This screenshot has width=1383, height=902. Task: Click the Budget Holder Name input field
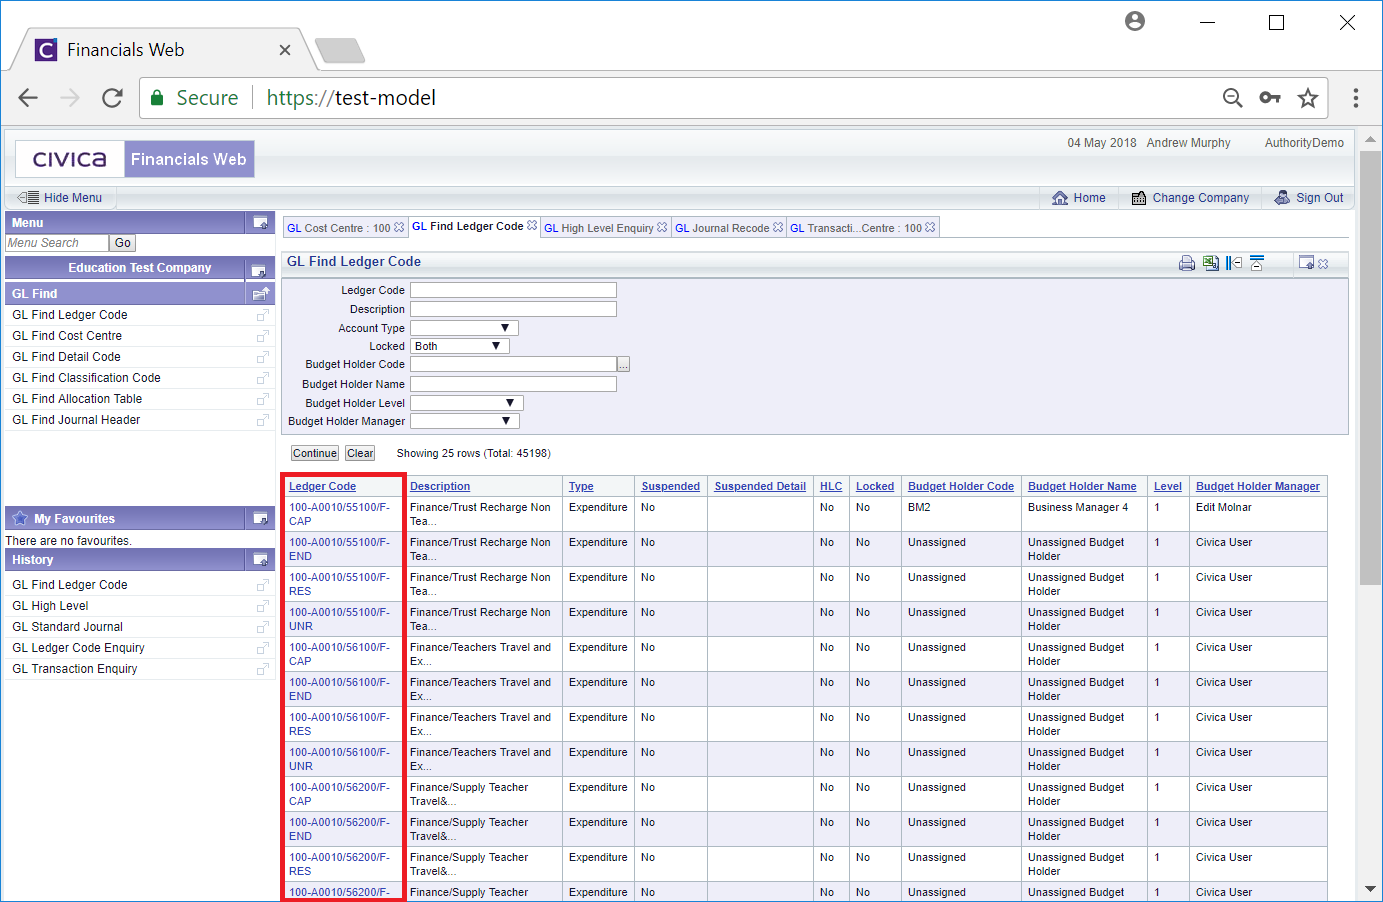[x=513, y=384]
